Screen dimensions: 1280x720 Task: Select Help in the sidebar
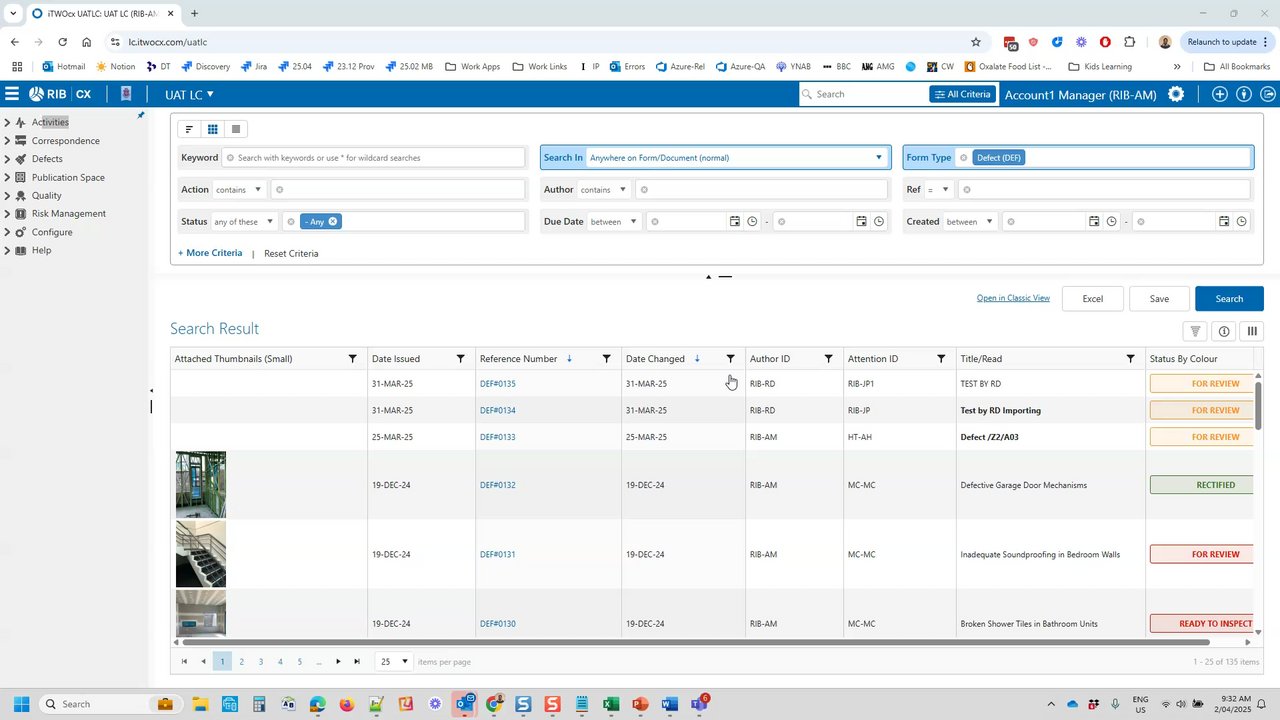[x=41, y=250]
